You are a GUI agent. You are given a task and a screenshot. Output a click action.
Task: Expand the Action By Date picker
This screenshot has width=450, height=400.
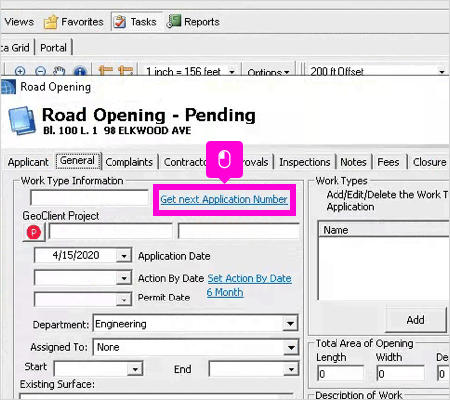(124, 278)
